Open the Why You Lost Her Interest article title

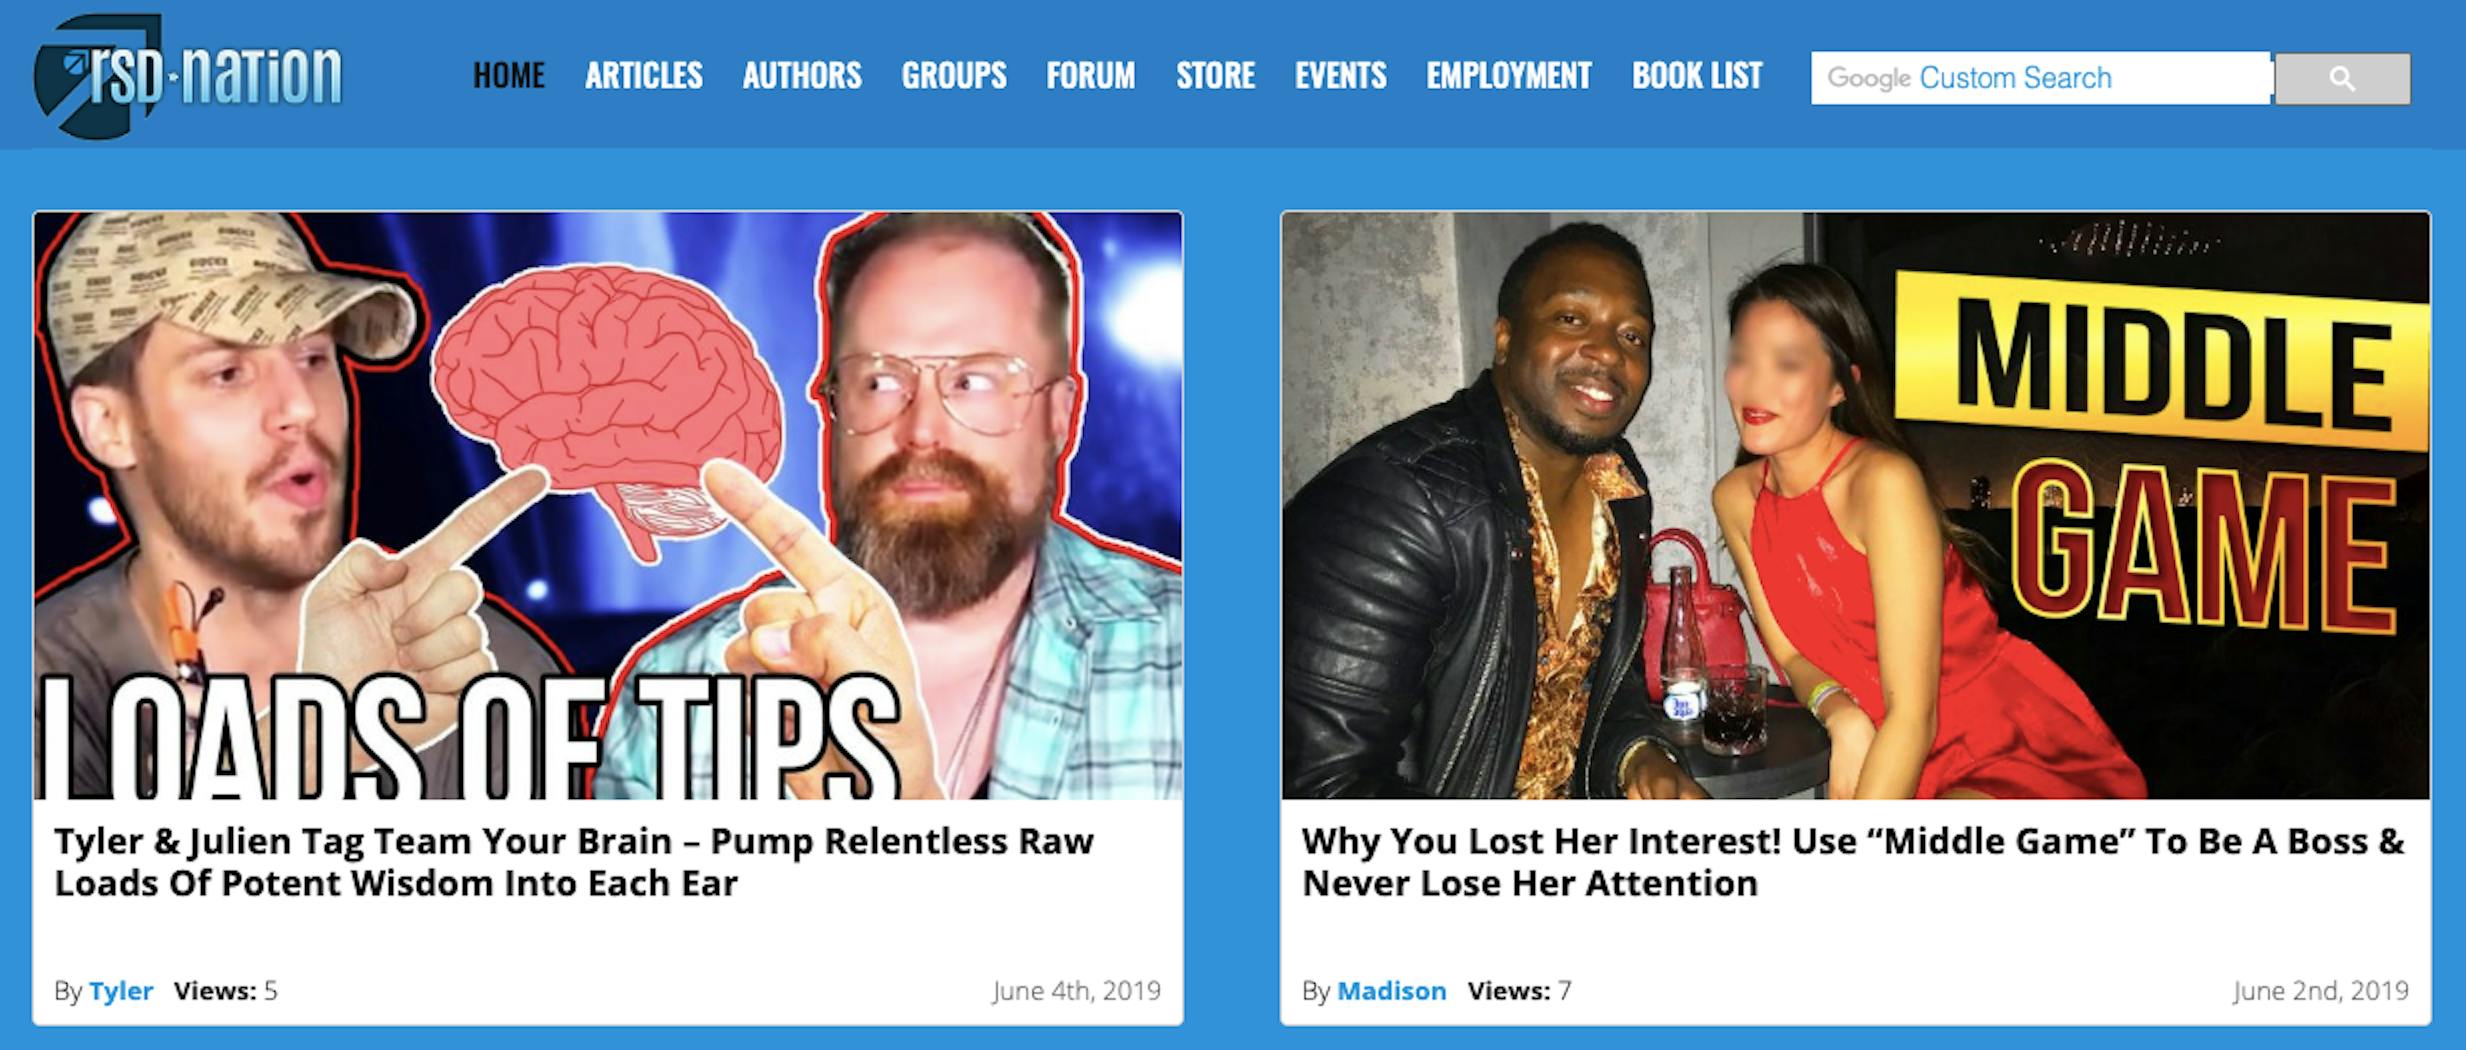click(x=1853, y=862)
